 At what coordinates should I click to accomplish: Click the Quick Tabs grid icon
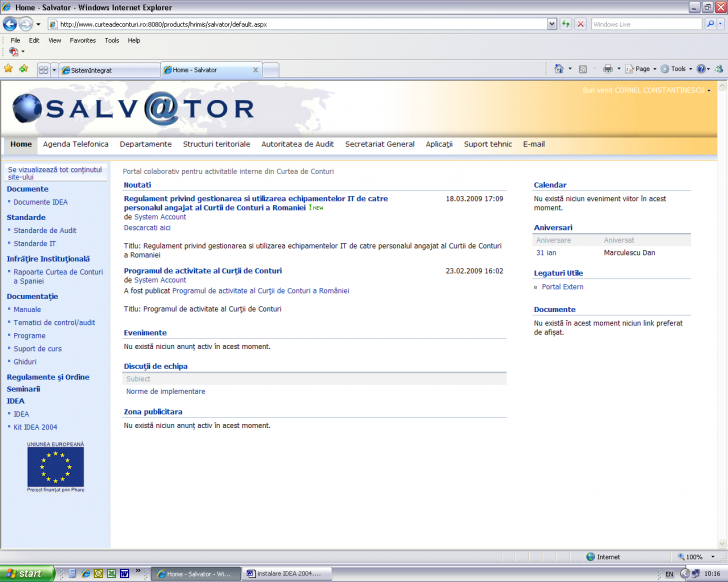click(x=43, y=70)
